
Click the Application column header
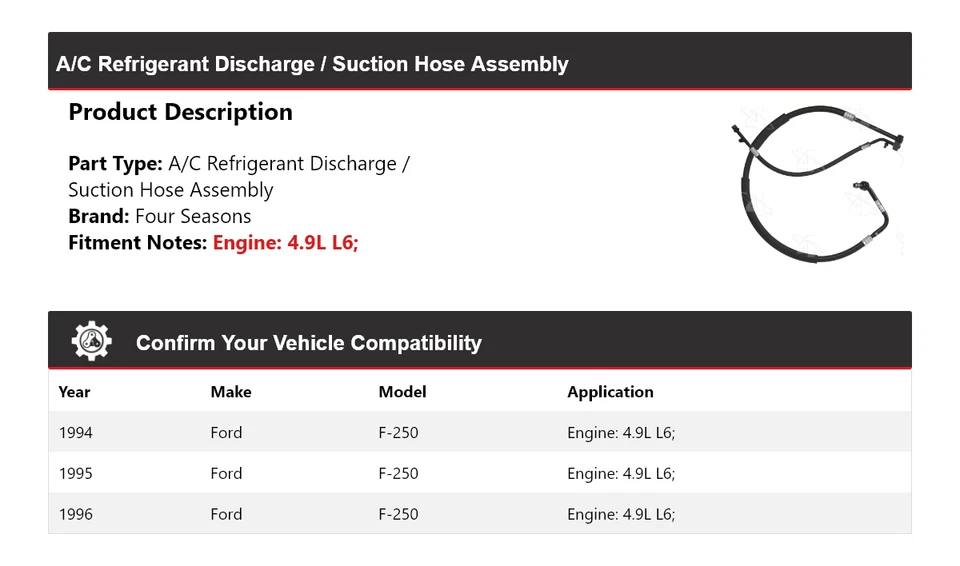610,392
